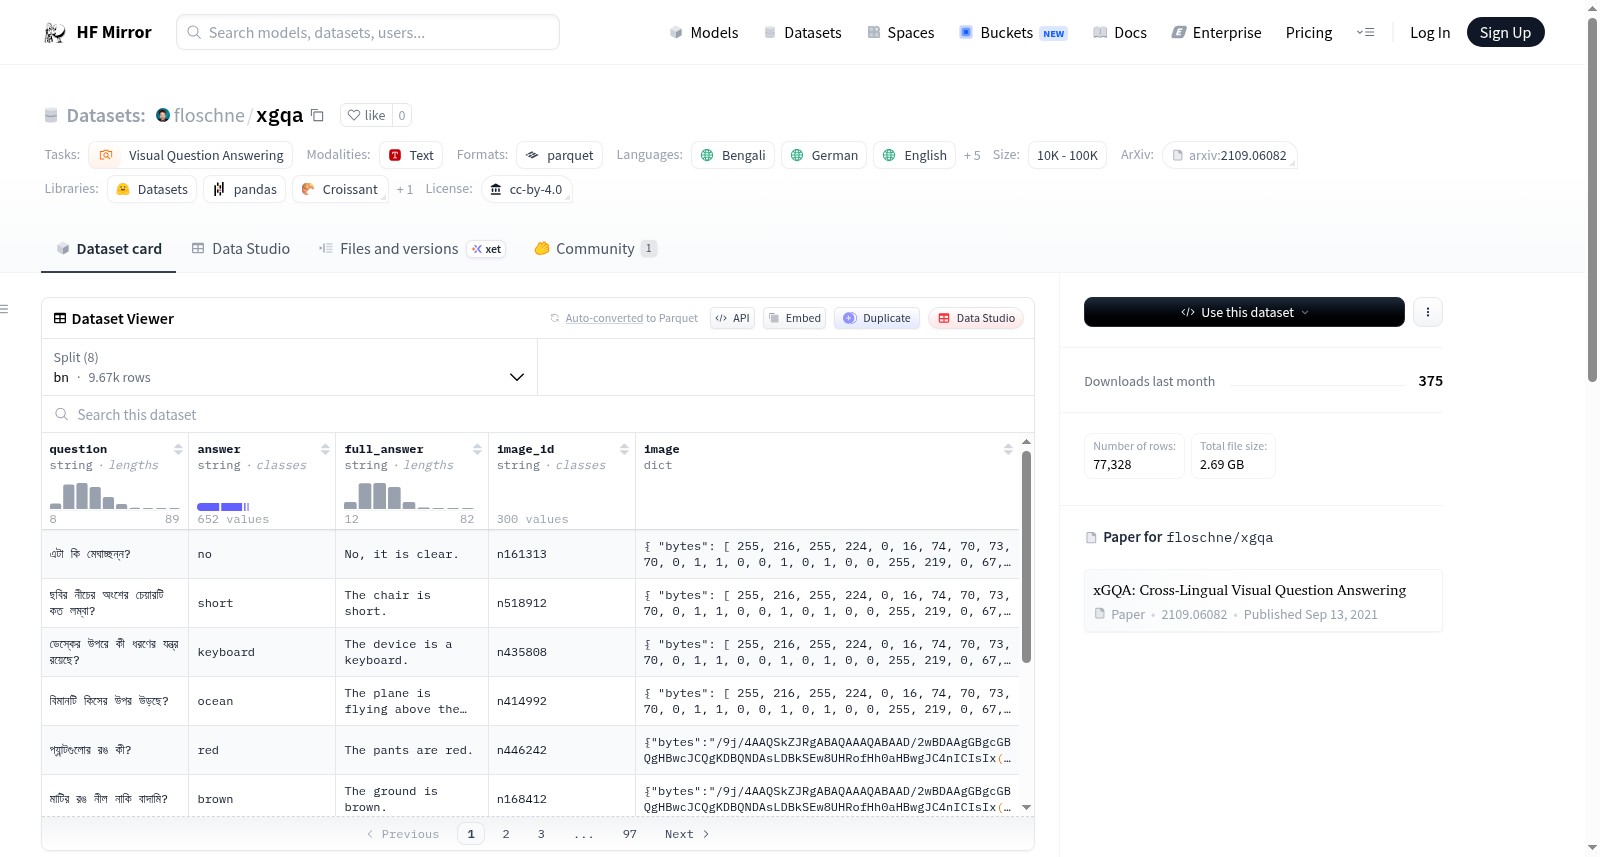Copy dataset name with the copy icon

tap(317, 115)
